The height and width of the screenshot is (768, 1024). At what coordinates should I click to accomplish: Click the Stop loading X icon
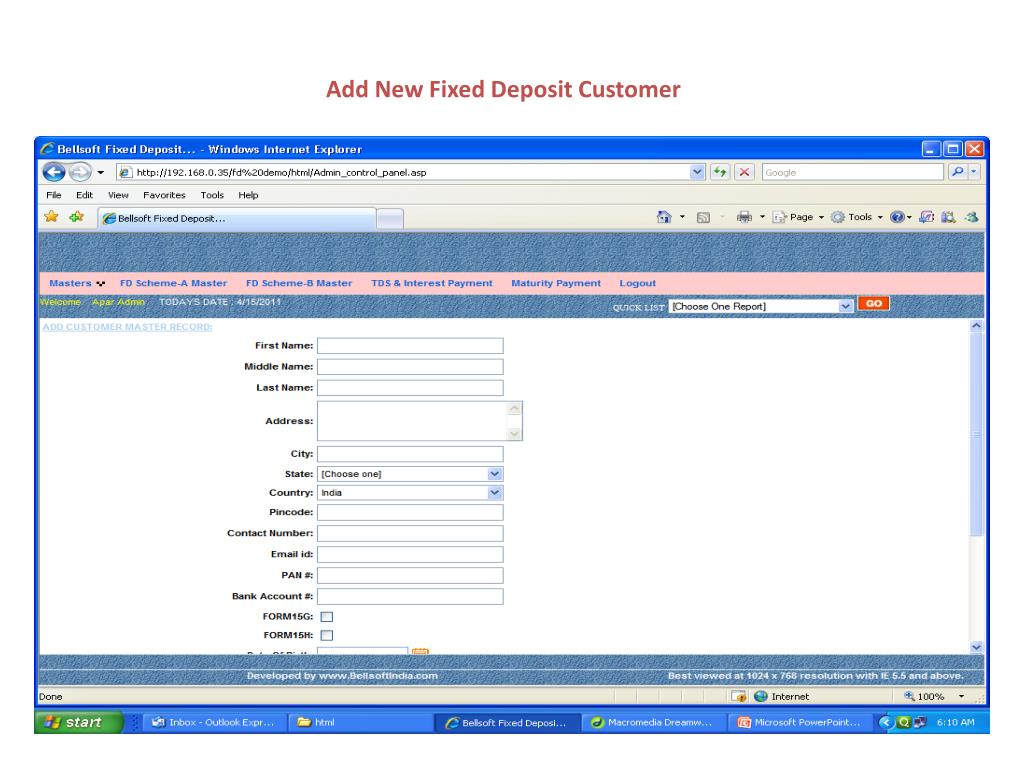click(x=744, y=172)
